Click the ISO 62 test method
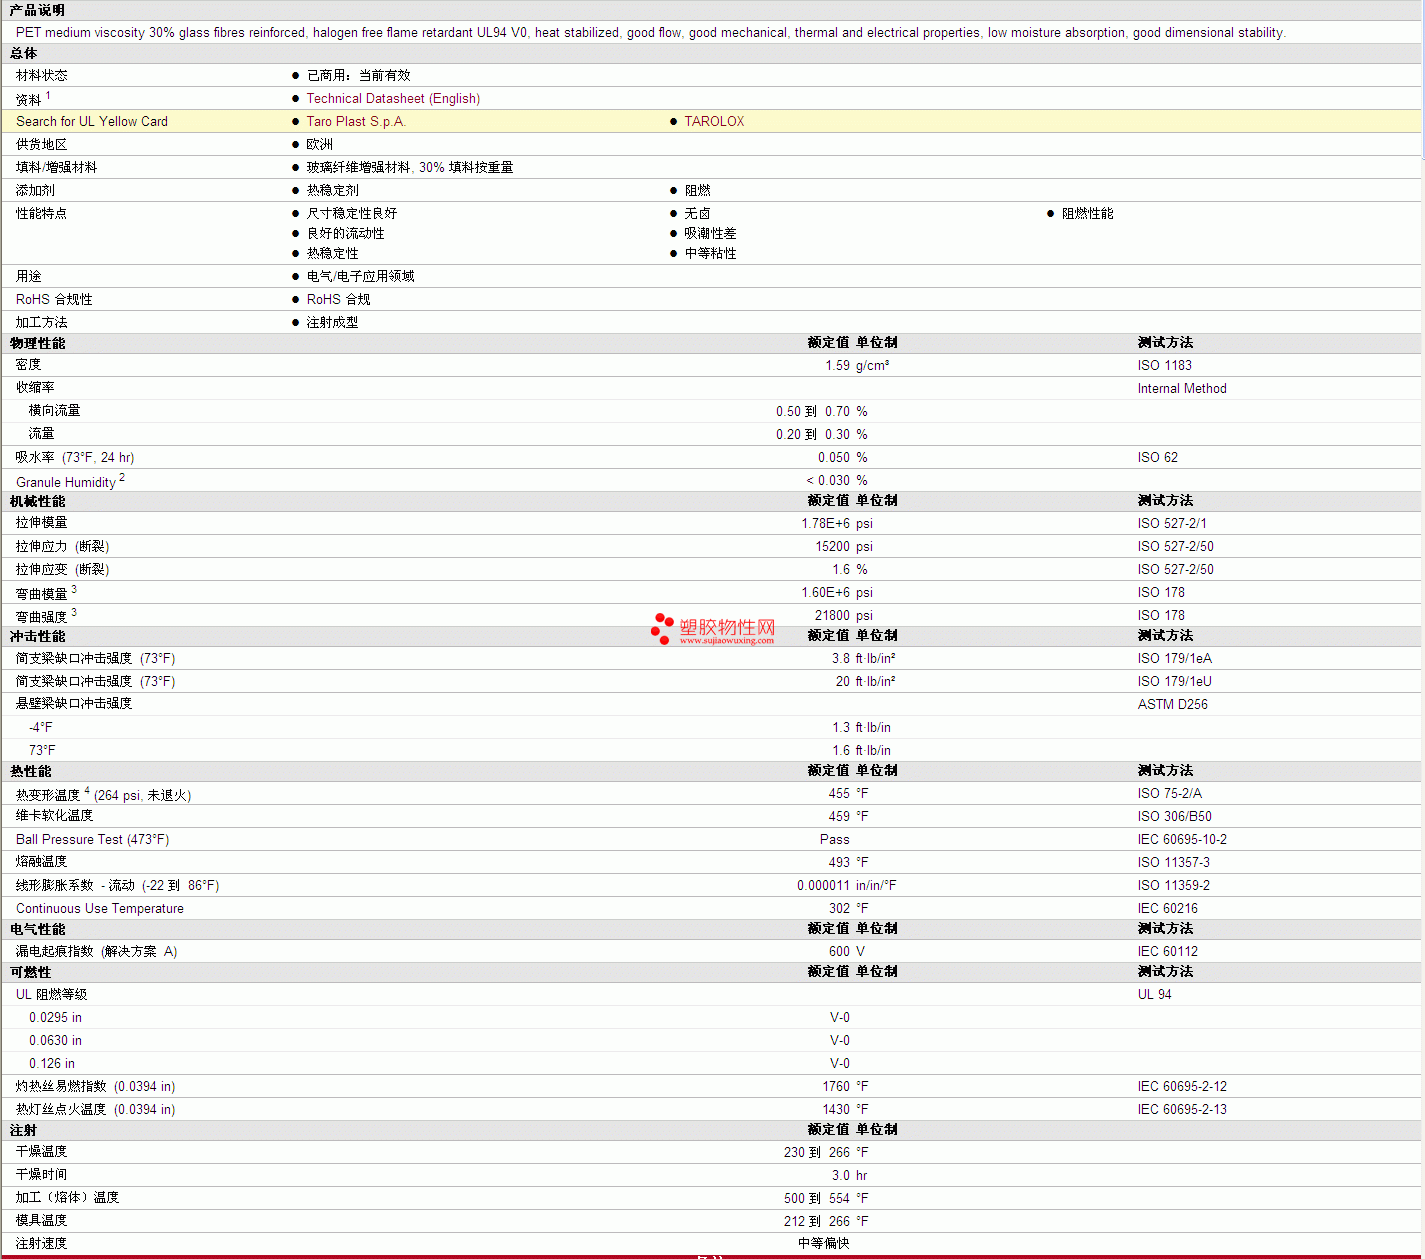The width and height of the screenshot is (1425, 1259). pos(1157,457)
